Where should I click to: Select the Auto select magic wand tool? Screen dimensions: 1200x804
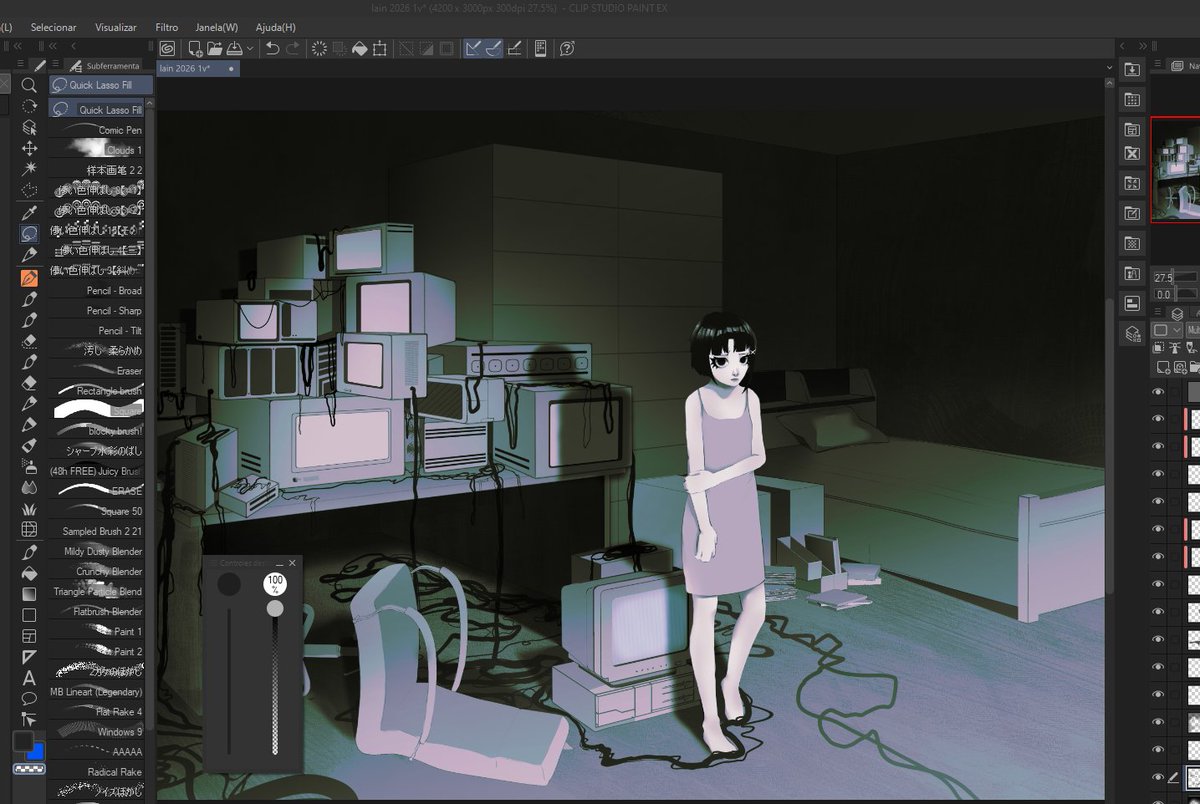pyautogui.click(x=29, y=168)
